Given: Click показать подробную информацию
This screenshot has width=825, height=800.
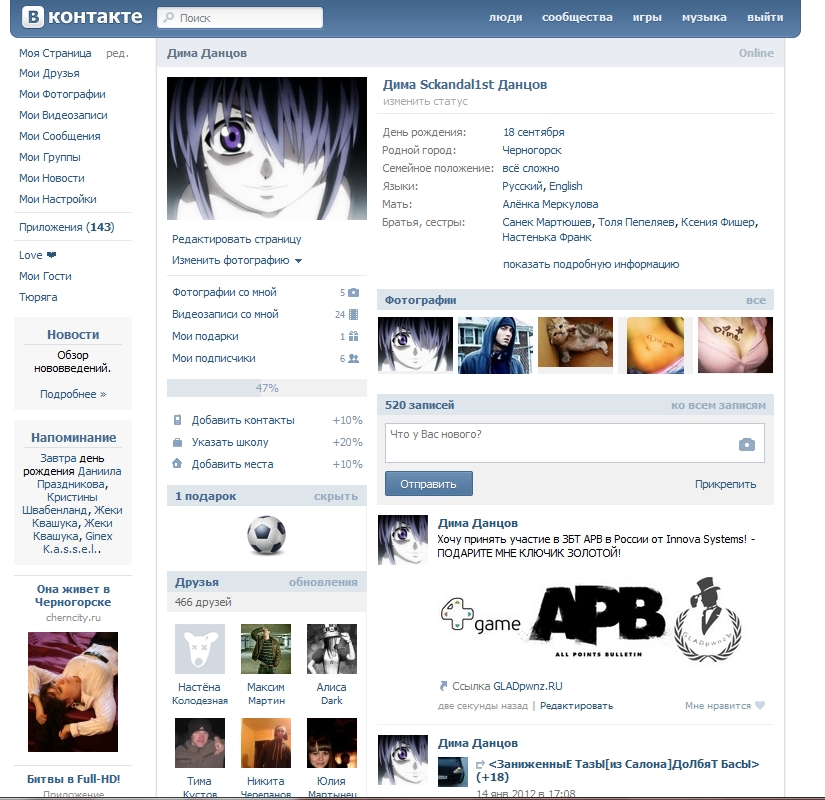Looking at the screenshot, I should (x=591, y=264).
